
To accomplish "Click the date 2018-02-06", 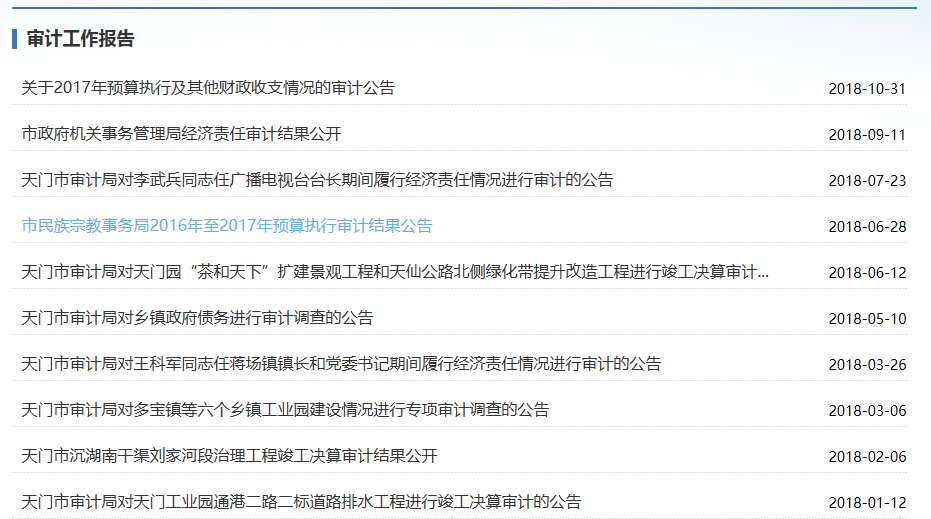I will coord(867,457).
